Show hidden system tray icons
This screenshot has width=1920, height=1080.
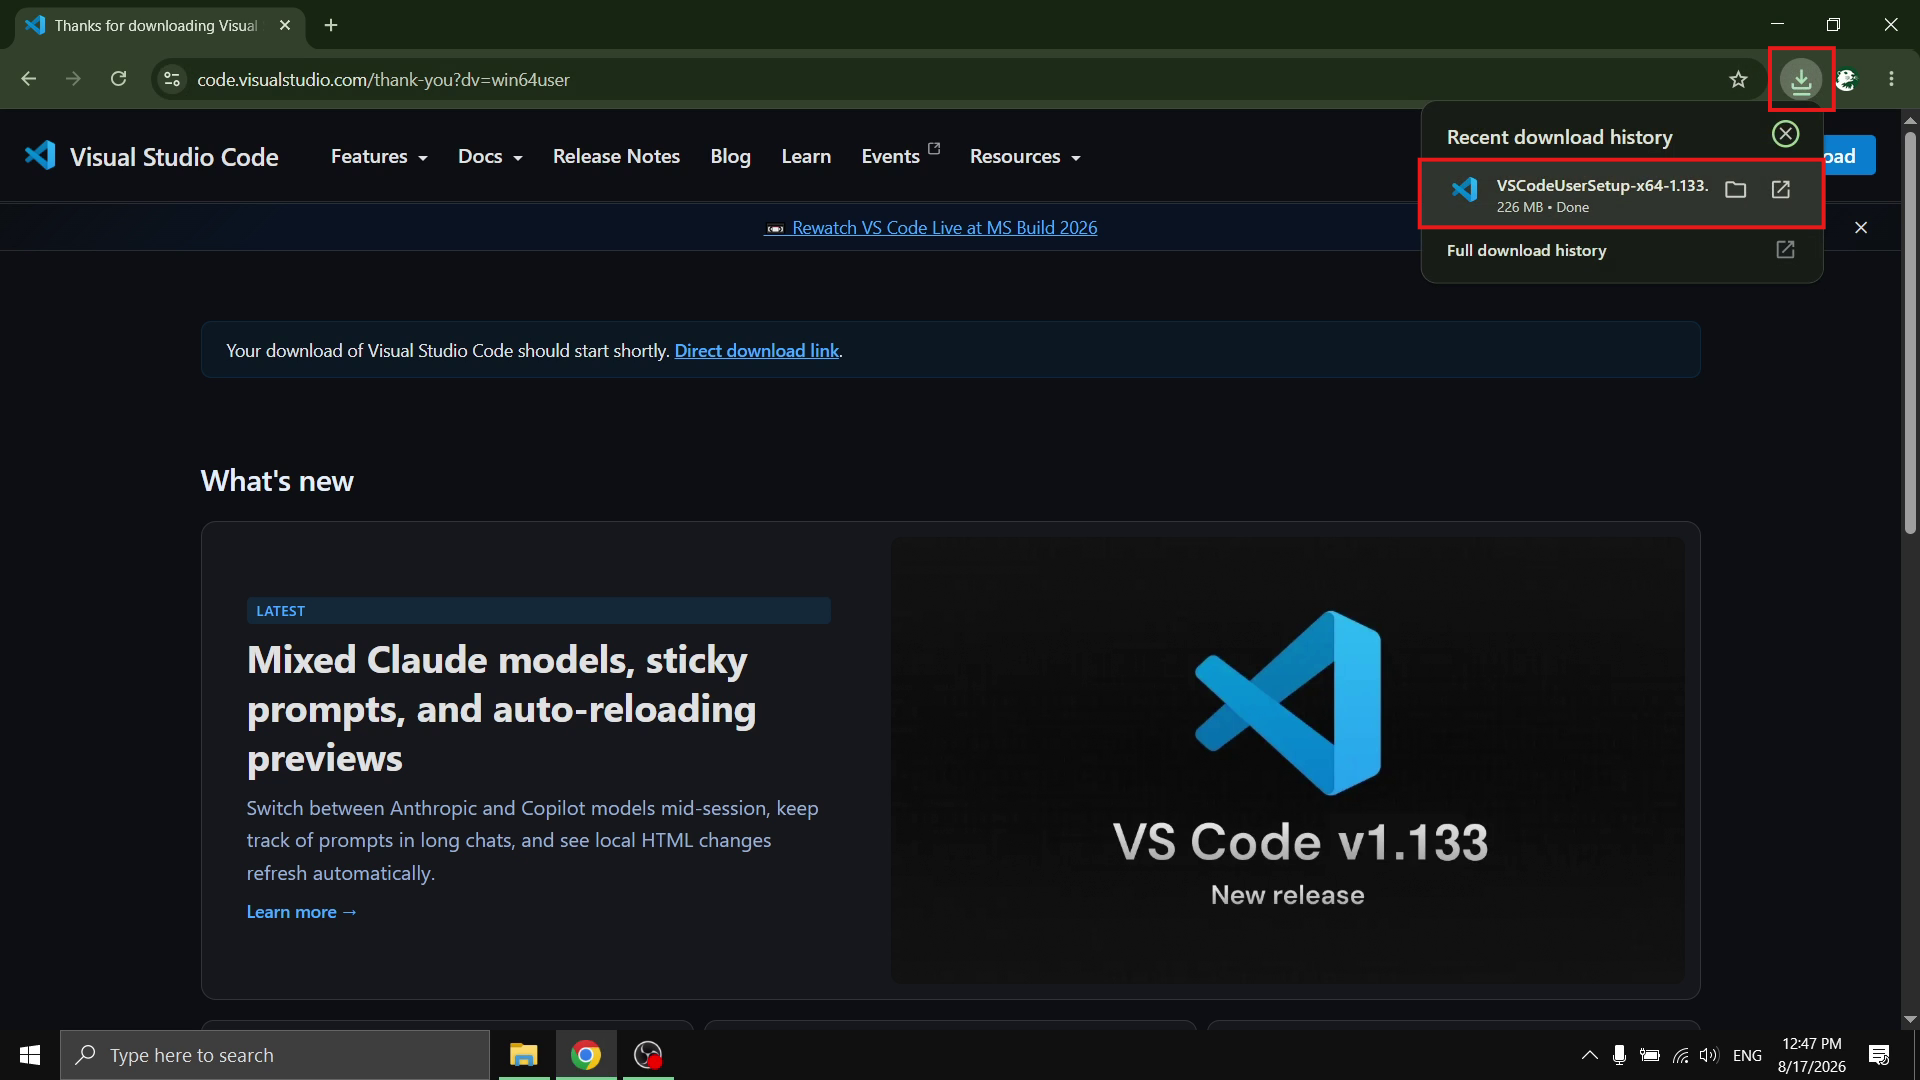pos(1589,1055)
